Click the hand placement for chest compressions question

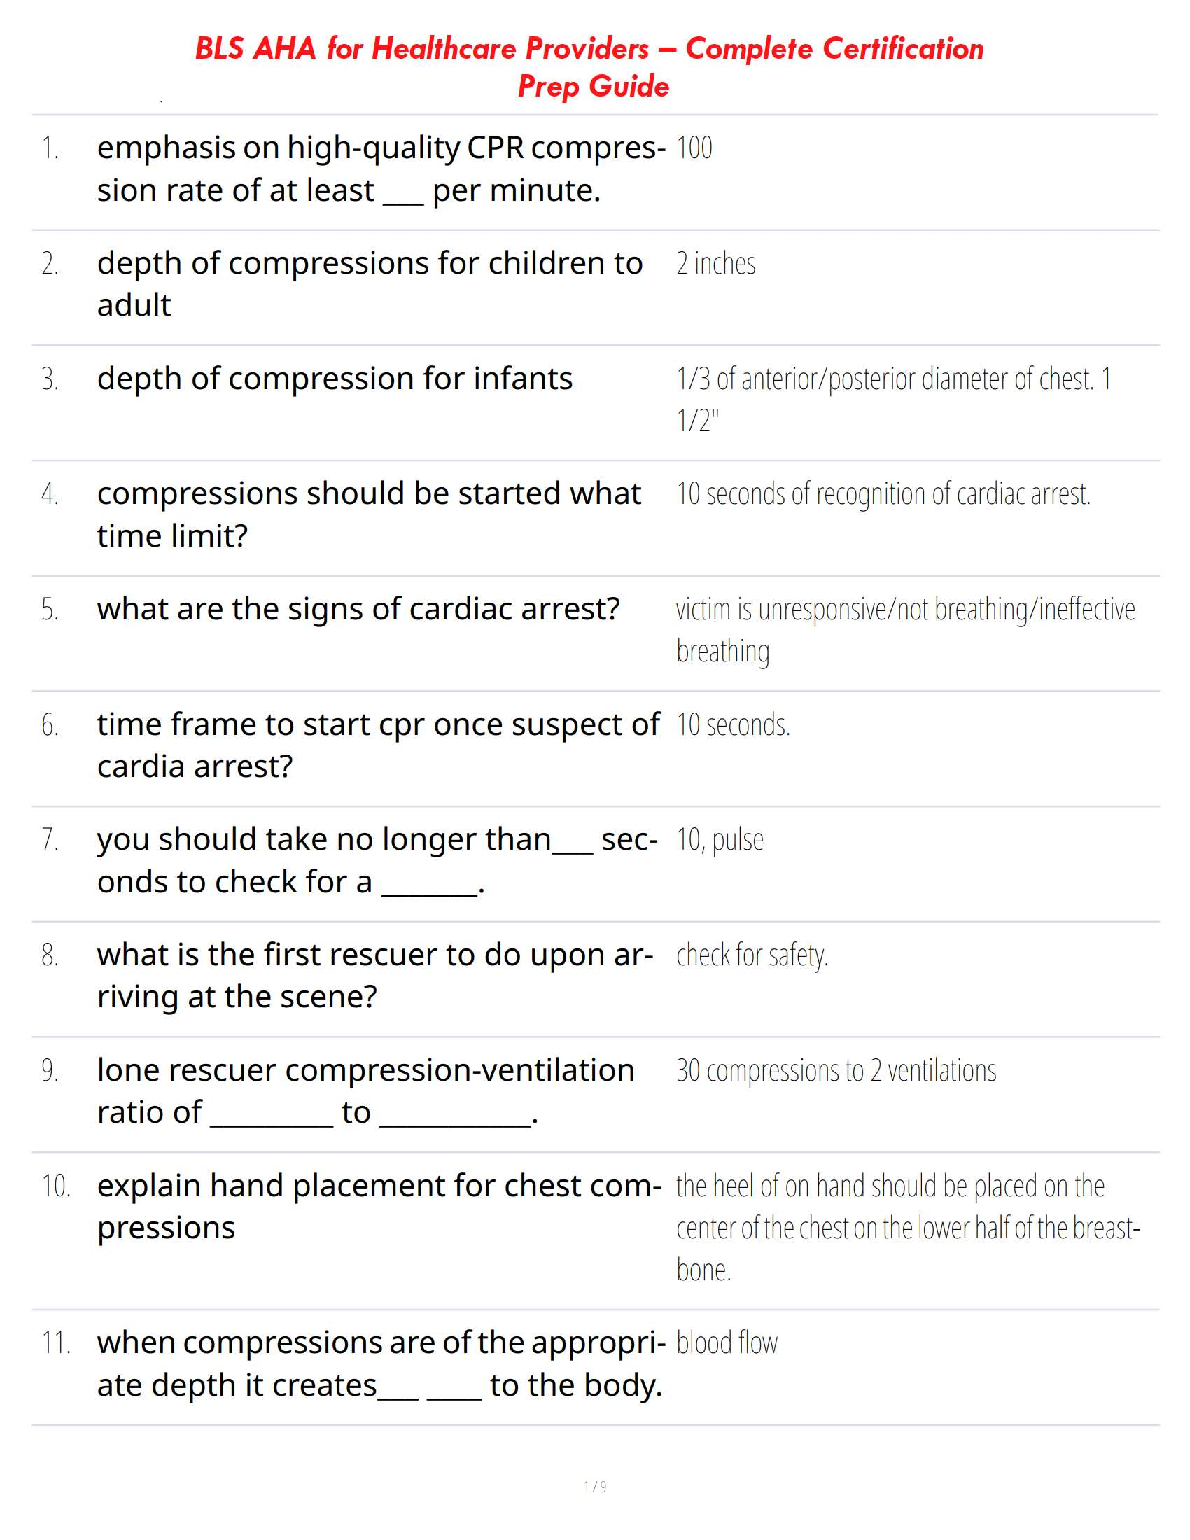378,1206
